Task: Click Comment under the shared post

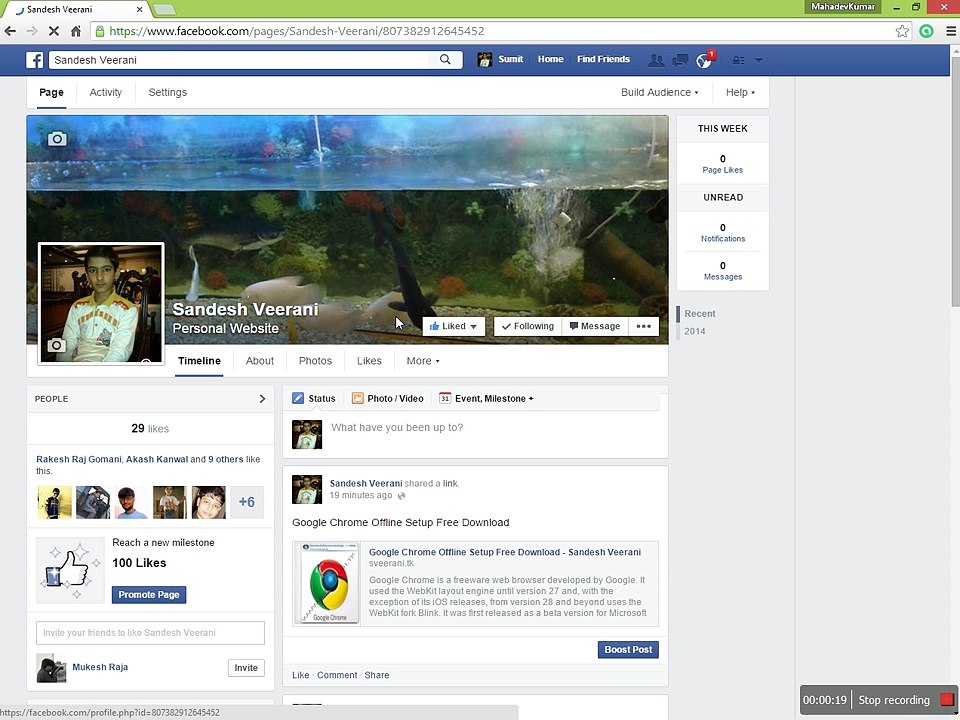Action: pyautogui.click(x=337, y=675)
